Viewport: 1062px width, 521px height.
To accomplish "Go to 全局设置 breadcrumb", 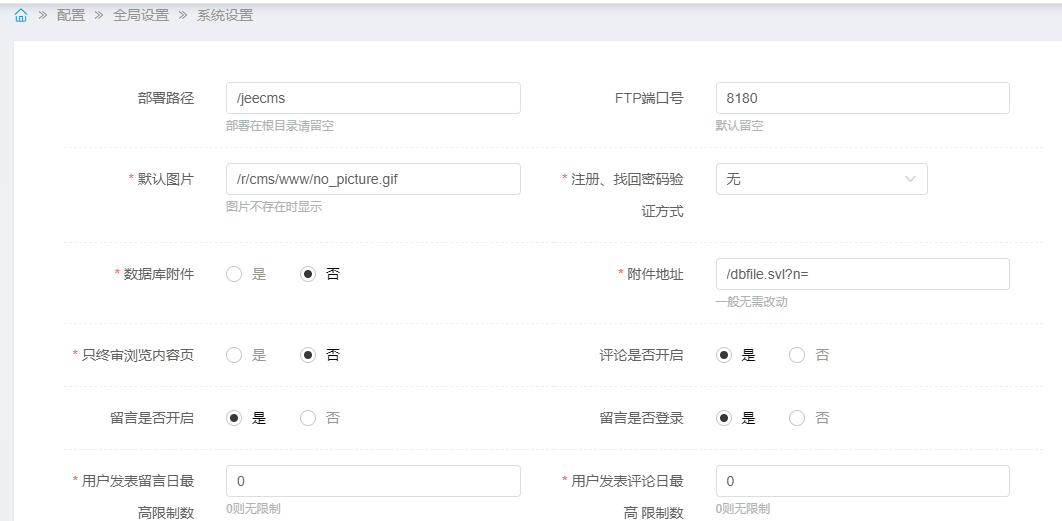I will [x=140, y=15].
